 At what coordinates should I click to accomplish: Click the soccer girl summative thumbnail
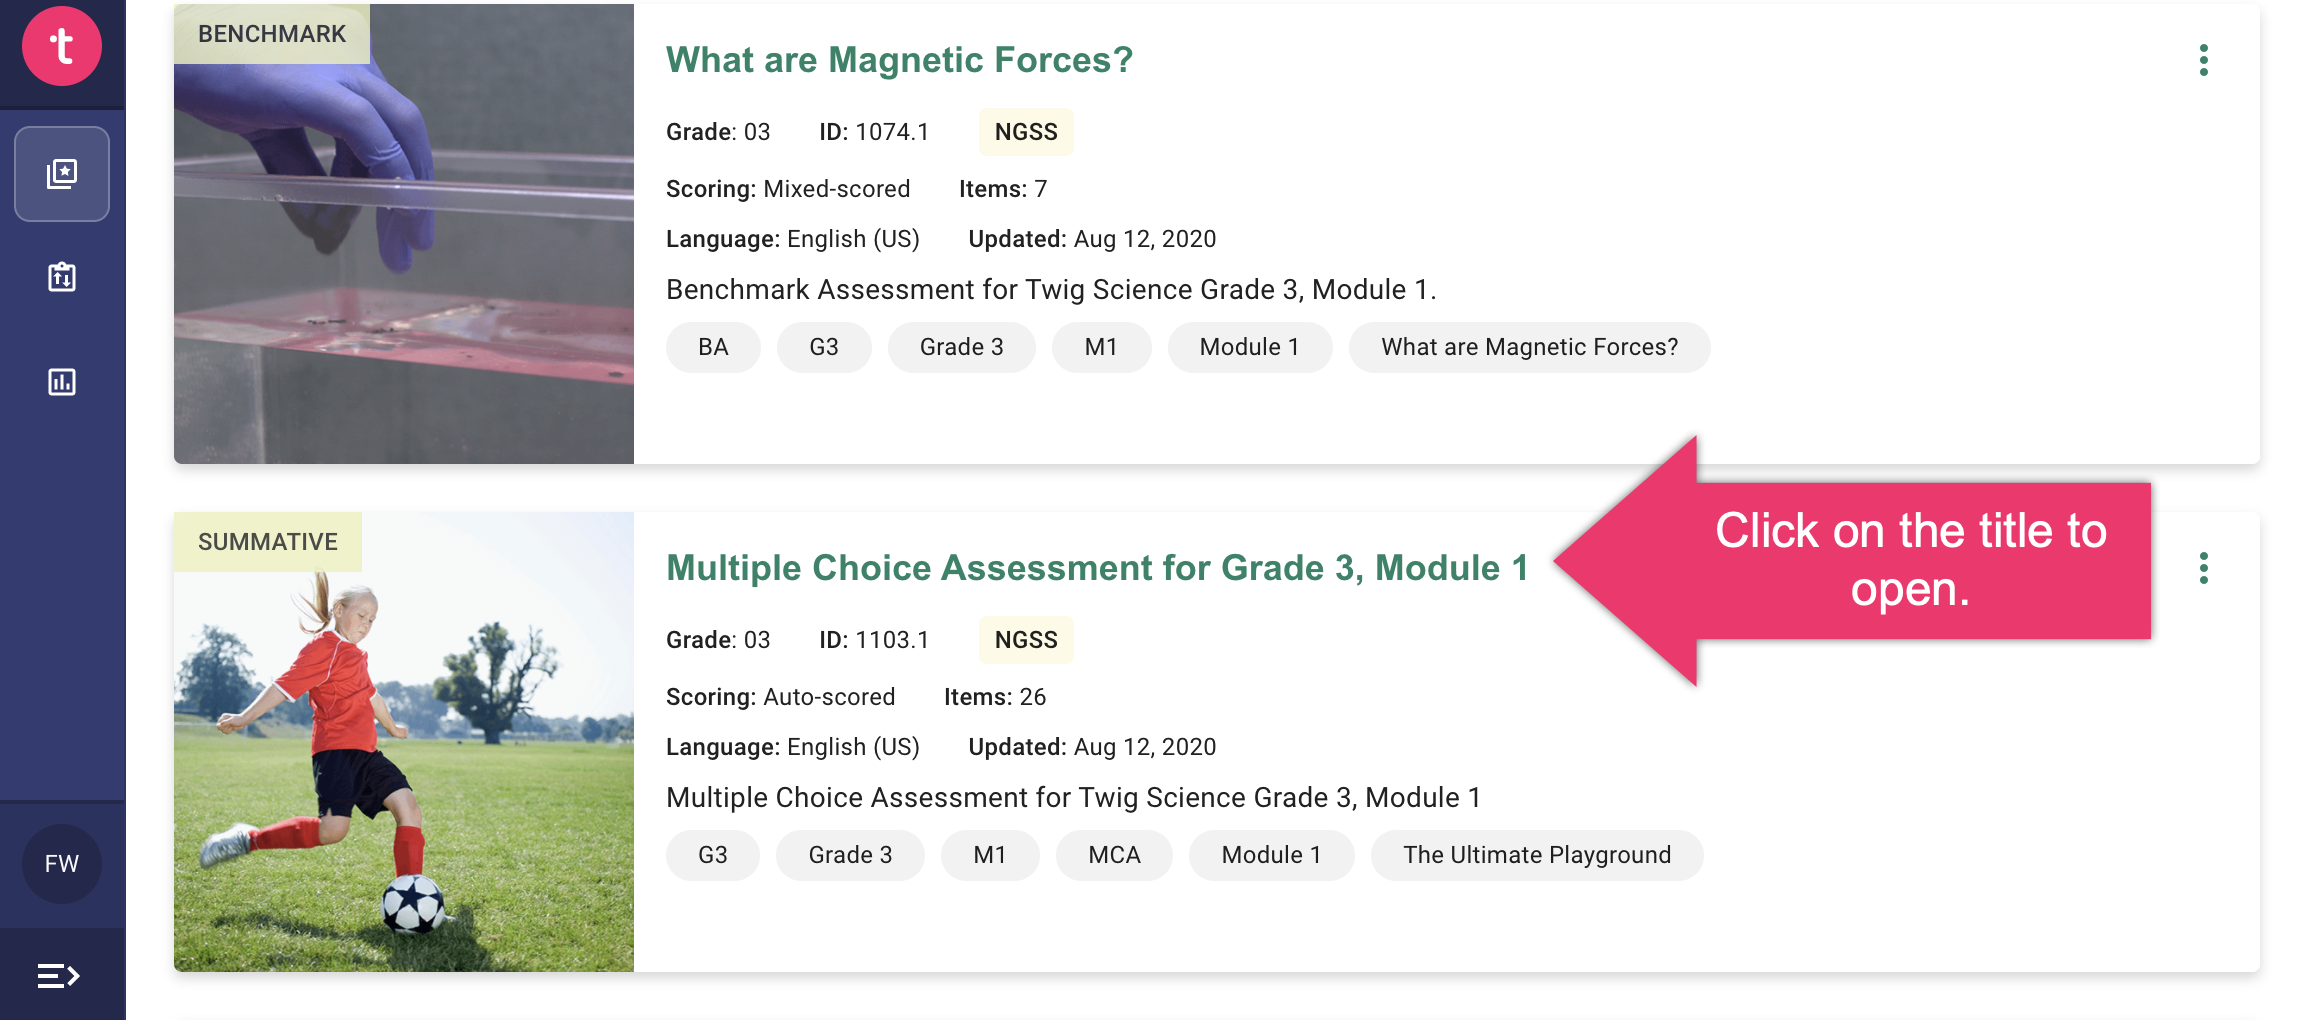(x=404, y=742)
